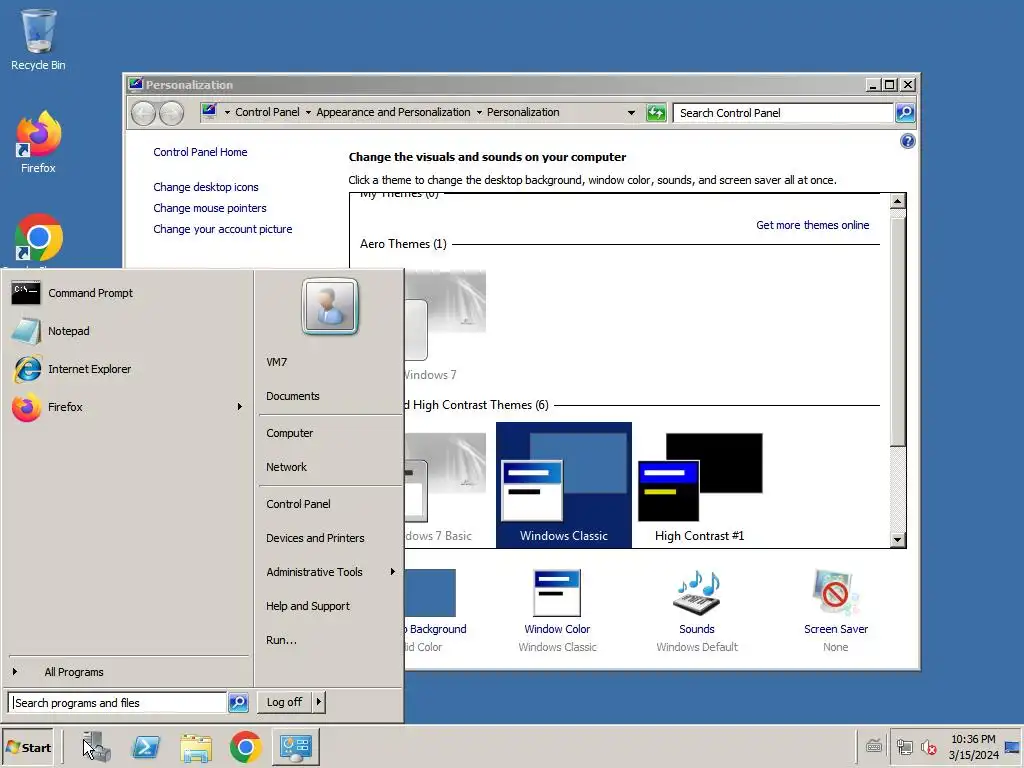
Task: Select the Windows Classic theme
Action: click(x=564, y=485)
